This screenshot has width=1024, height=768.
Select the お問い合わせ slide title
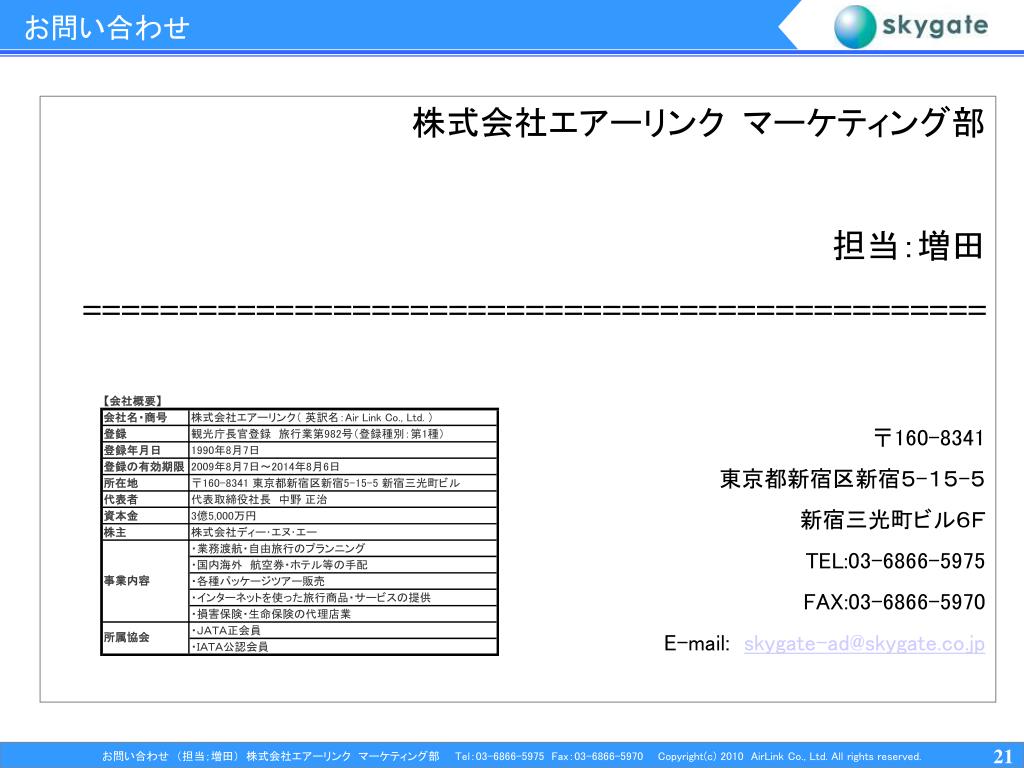tap(106, 27)
